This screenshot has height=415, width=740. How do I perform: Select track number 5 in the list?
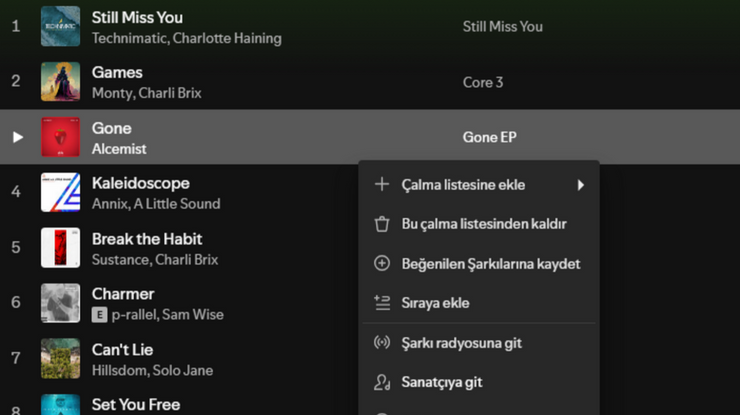tap(16, 247)
